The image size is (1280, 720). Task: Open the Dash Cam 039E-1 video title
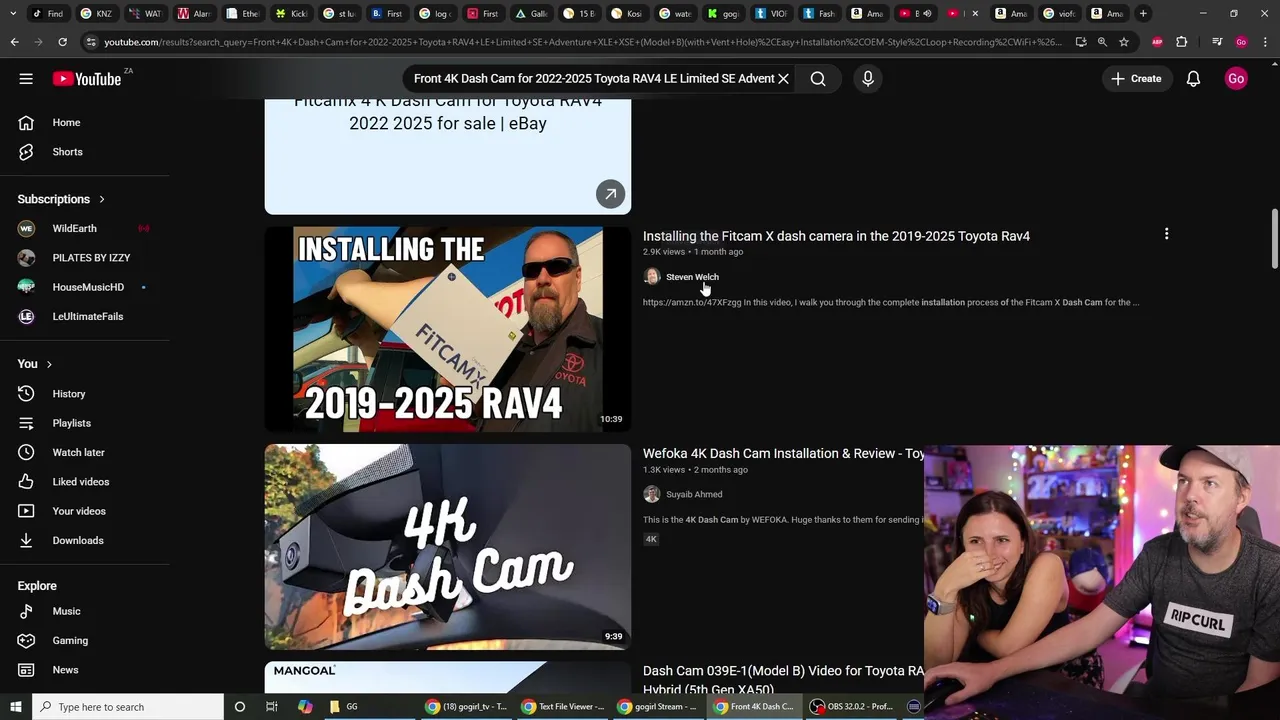783,680
